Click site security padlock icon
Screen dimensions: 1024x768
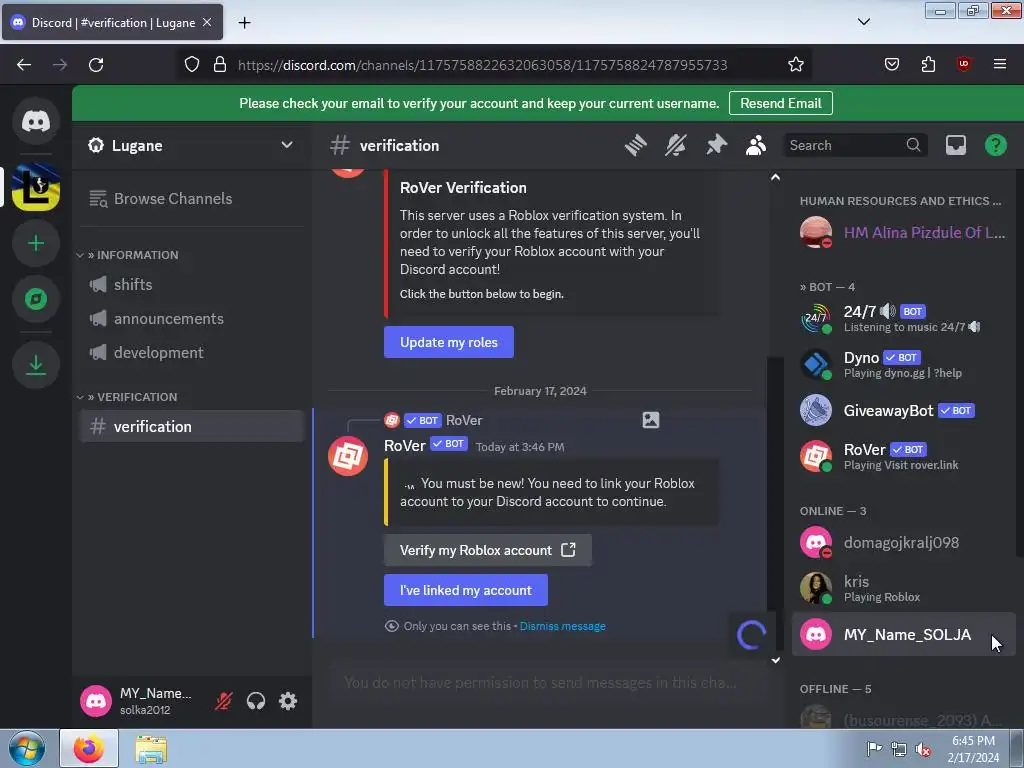pos(220,65)
